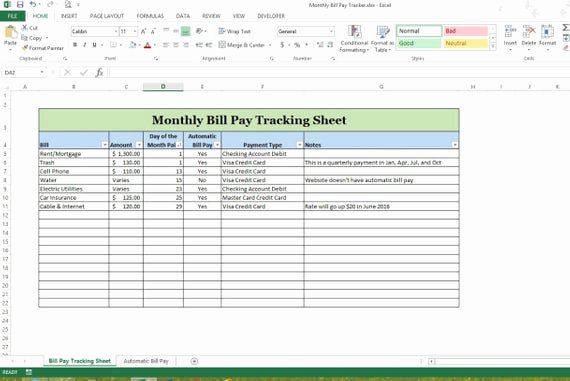
Task: Open Bill column filter dropdown
Action: (x=105, y=145)
